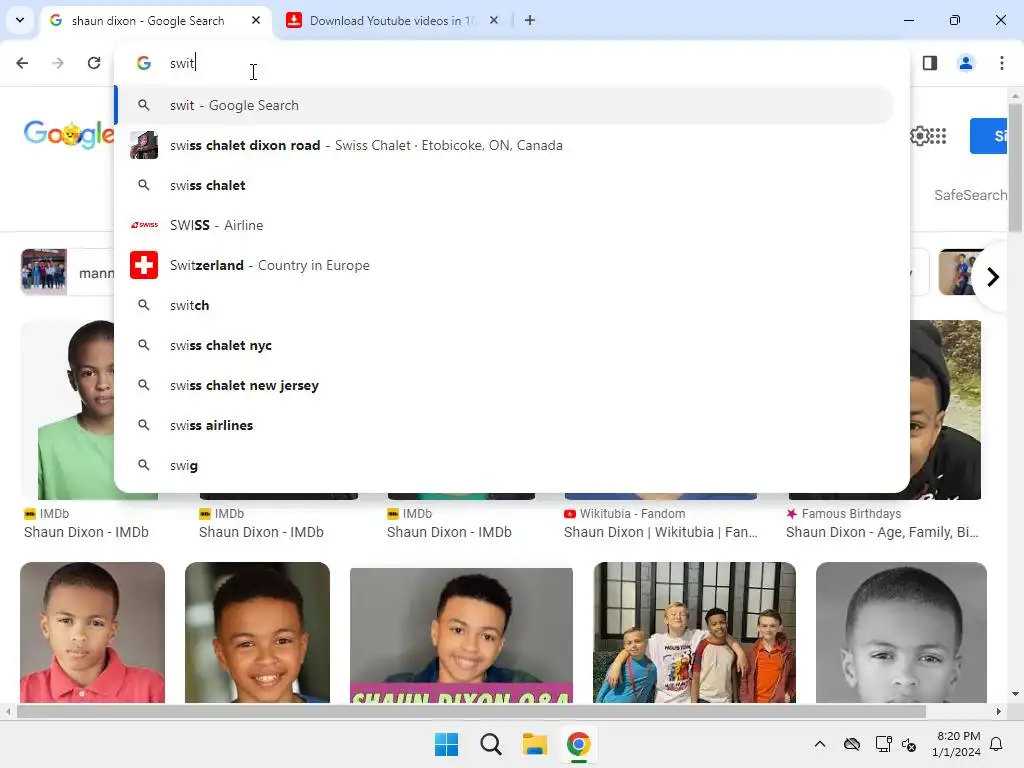Select SWISS Airline suggestion
The height and width of the screenshot is (768, 1024).
(x=504, y=225)
